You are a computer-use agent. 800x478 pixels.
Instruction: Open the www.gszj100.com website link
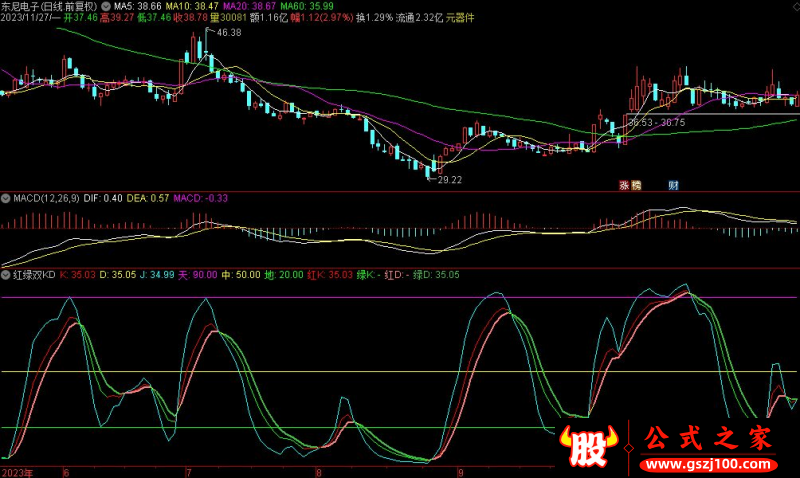pos(711,465)
